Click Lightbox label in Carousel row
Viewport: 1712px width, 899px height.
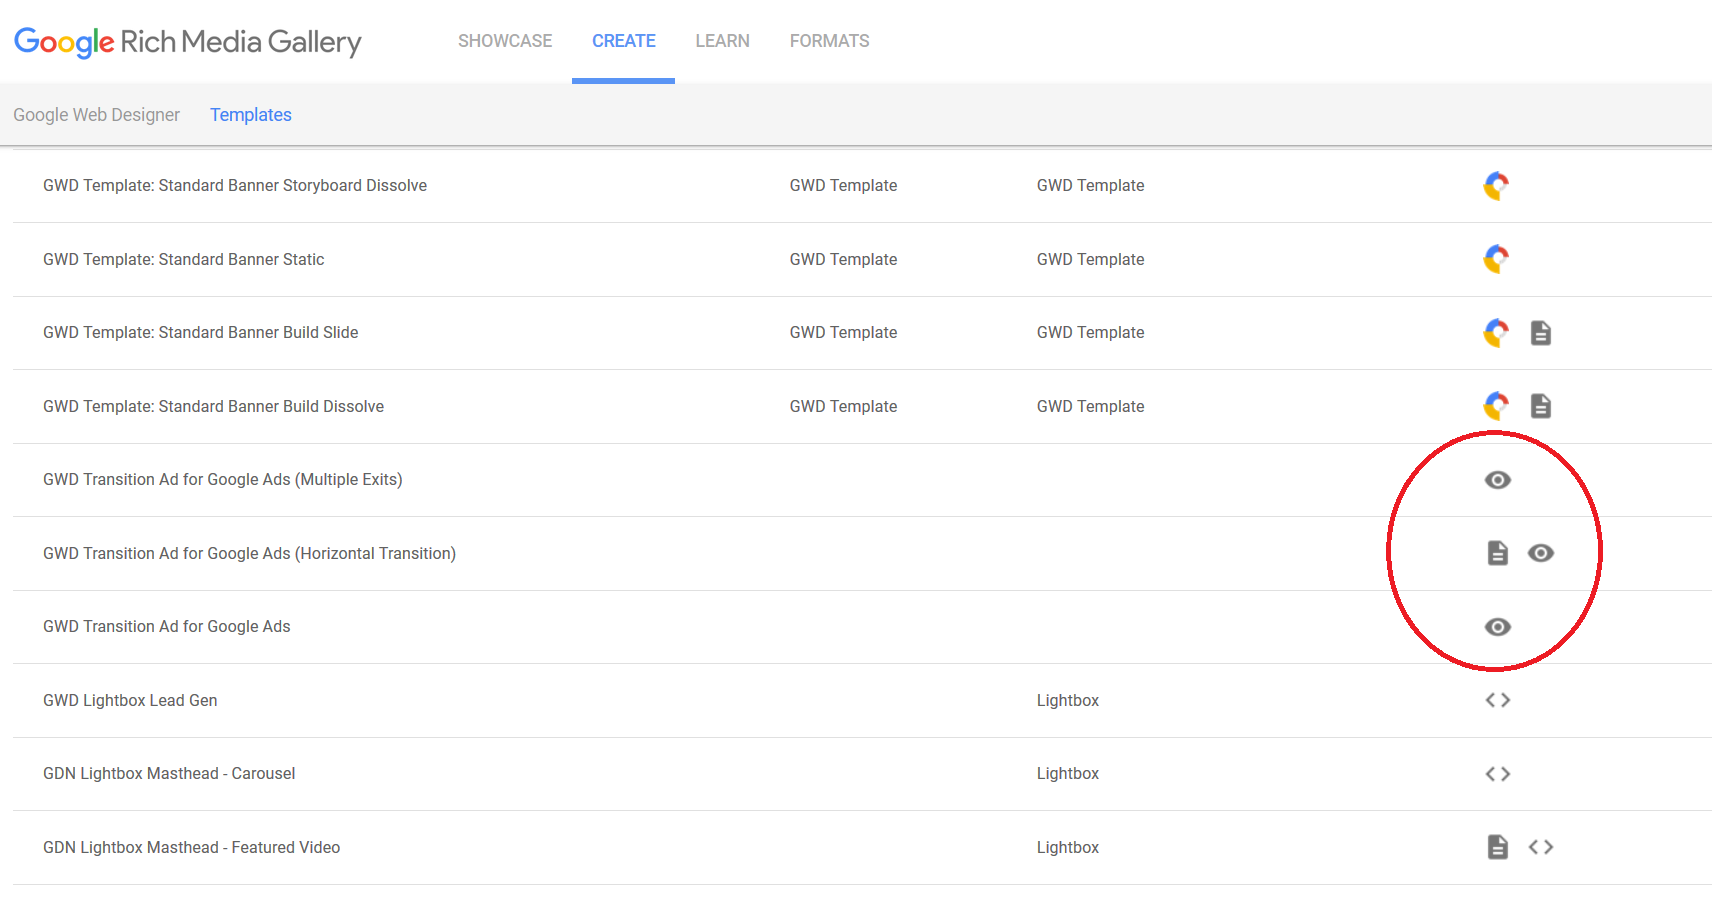tap(1068, 774)
